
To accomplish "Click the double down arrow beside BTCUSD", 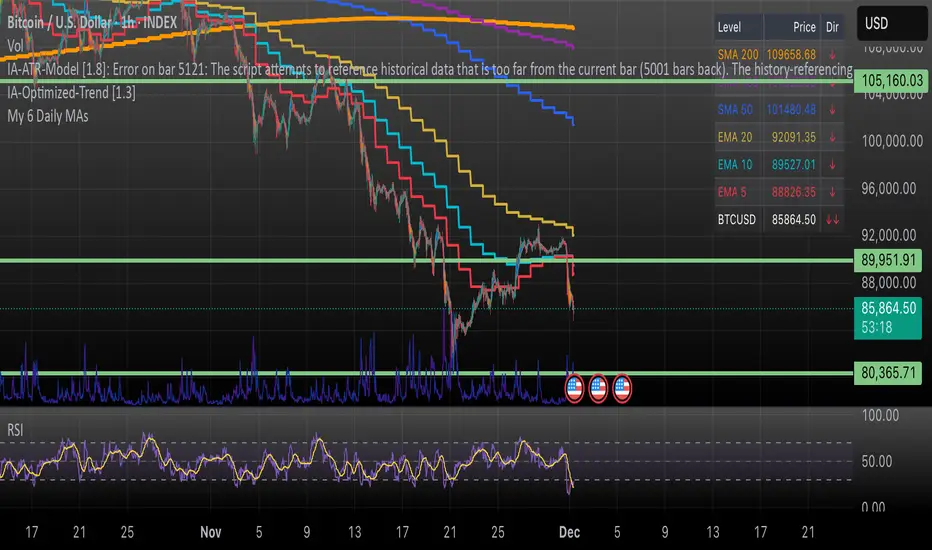I will coord(832,214).
